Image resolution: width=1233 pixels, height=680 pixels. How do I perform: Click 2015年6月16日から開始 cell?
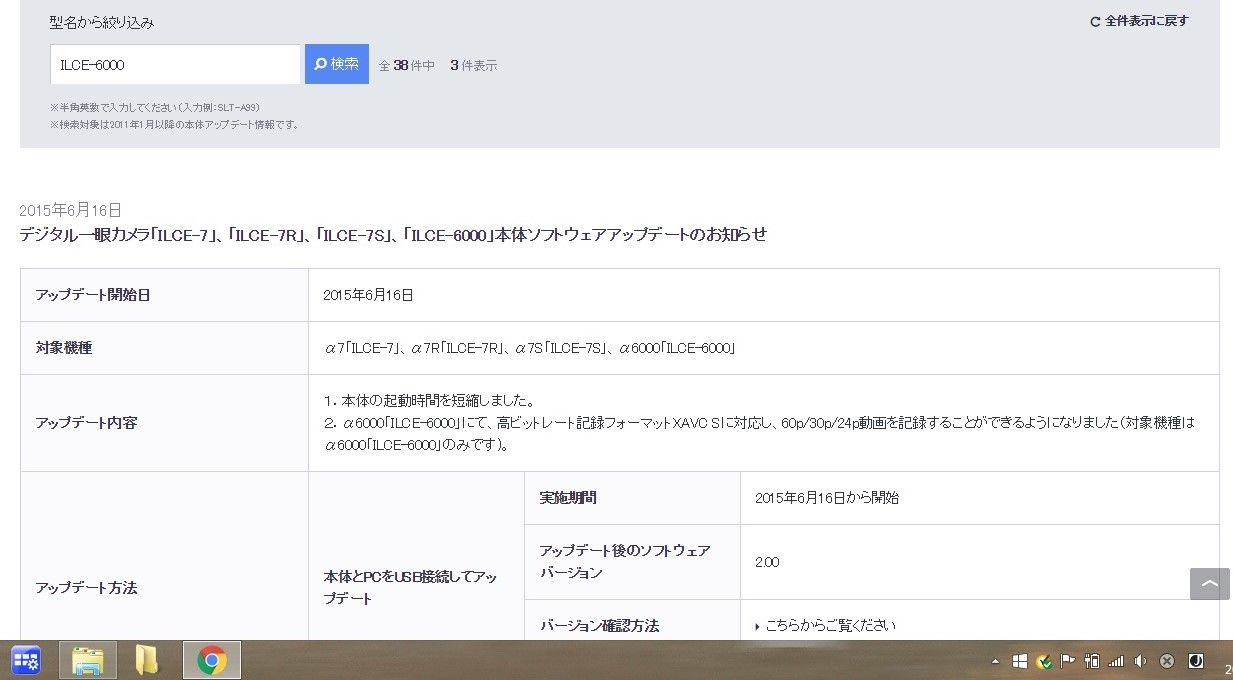click(x=827, y=498)
